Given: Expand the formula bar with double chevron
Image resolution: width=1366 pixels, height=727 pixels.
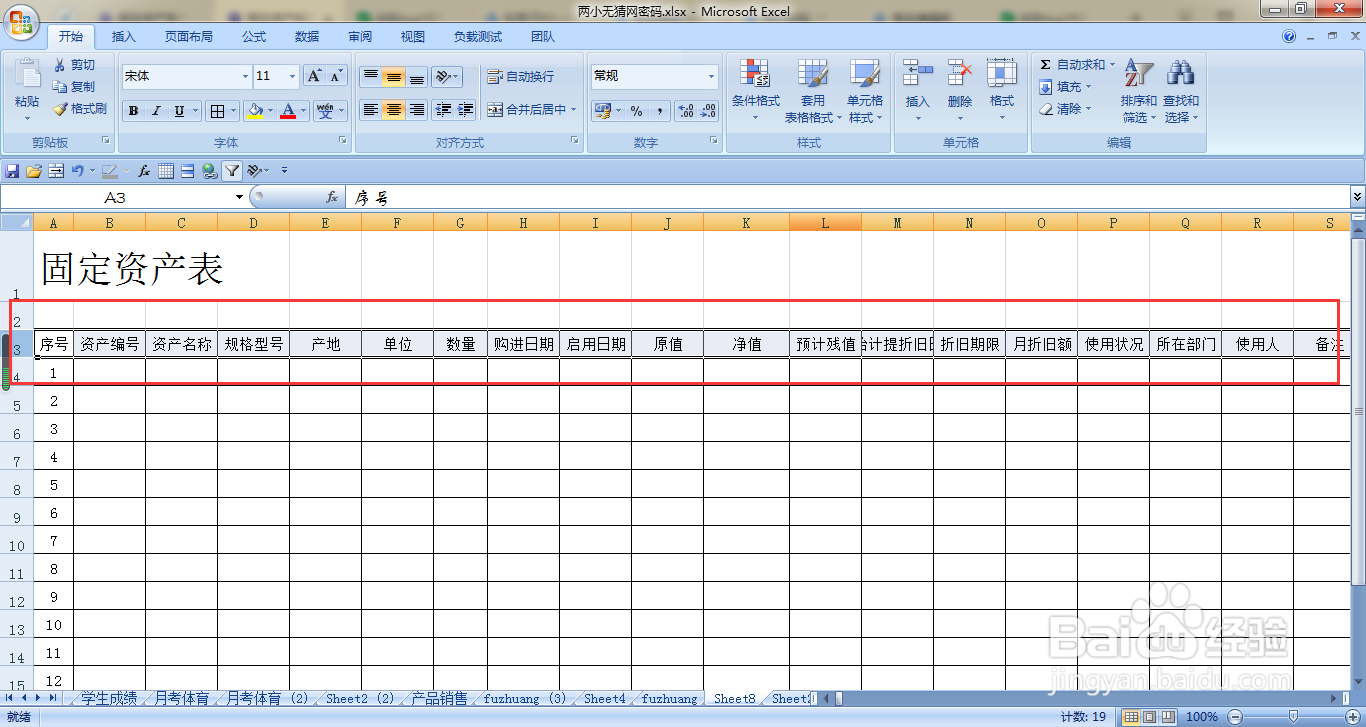Looking at the screenshot, I should [1357, 198].
